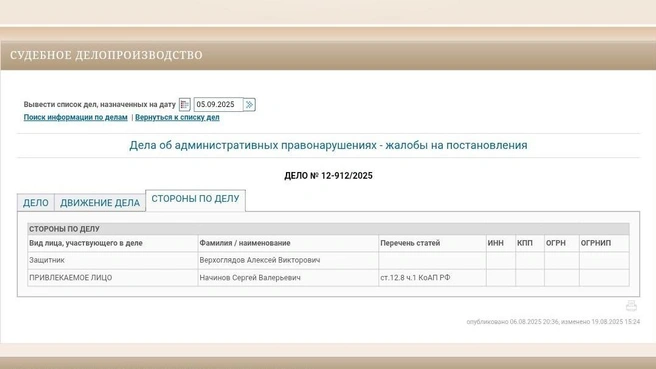Viewport: 656px width, 369px height.
Task: Click the 'СУДЕБНОЕ ДЕЛОПРОИЗВОДСТВО' header title
Action: pyautogui.click(x=106, y=55)
